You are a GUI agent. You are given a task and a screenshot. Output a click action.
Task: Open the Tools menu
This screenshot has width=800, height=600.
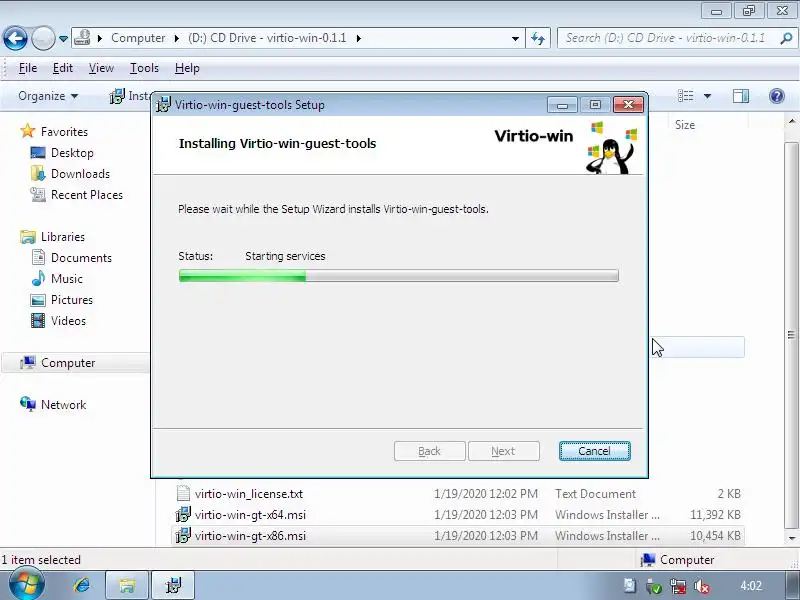[x=144, y=68]
